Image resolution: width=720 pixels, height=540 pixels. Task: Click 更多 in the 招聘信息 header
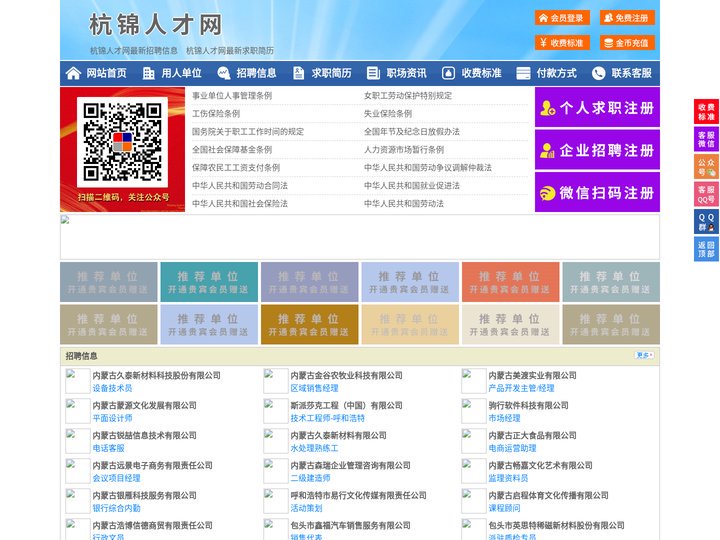(644, 355)
